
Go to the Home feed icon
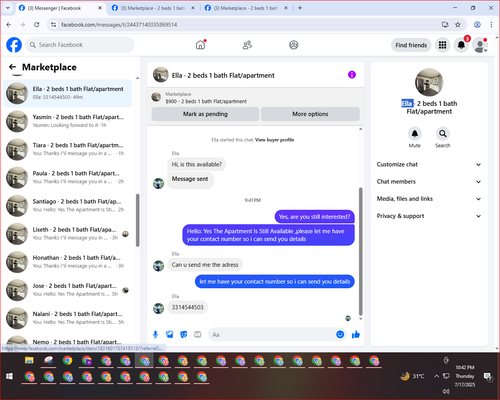(x=200, y=45)
